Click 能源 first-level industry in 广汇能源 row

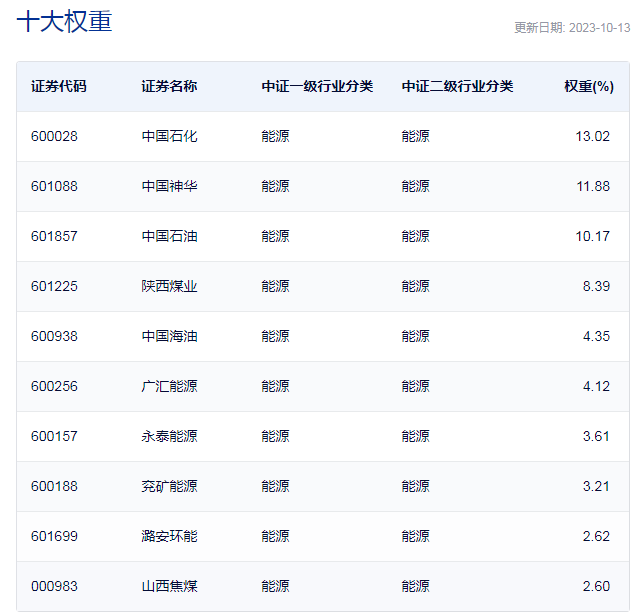[275, 386]
